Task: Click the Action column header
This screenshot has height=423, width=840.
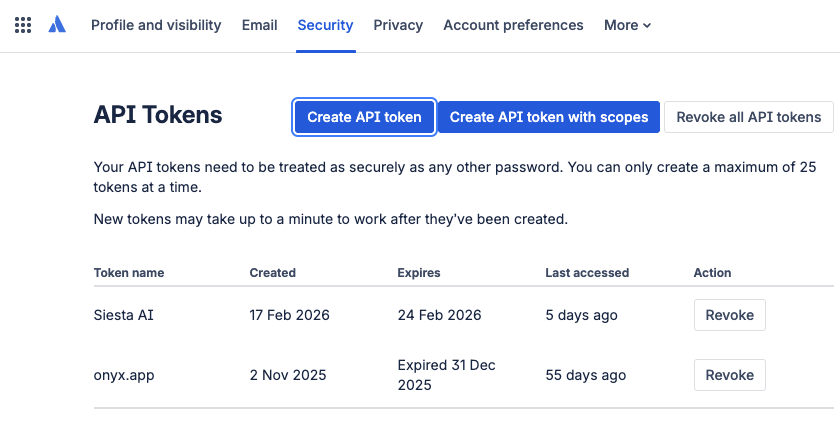Action: [712, 272]
